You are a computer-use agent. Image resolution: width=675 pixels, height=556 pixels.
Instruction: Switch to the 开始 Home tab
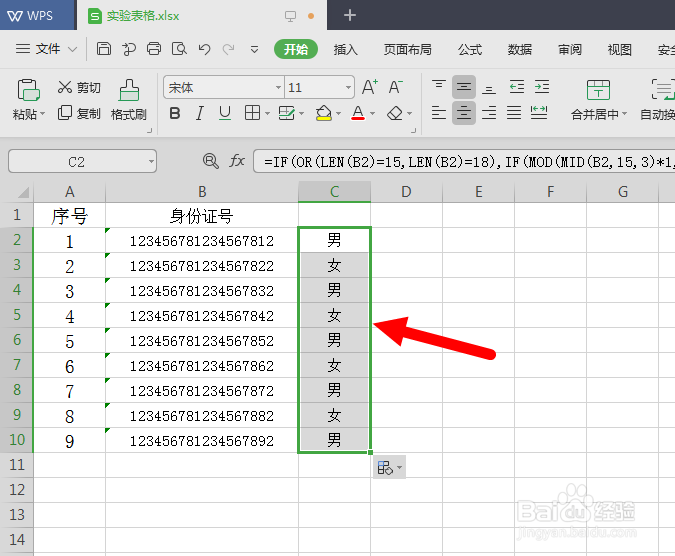296,49
